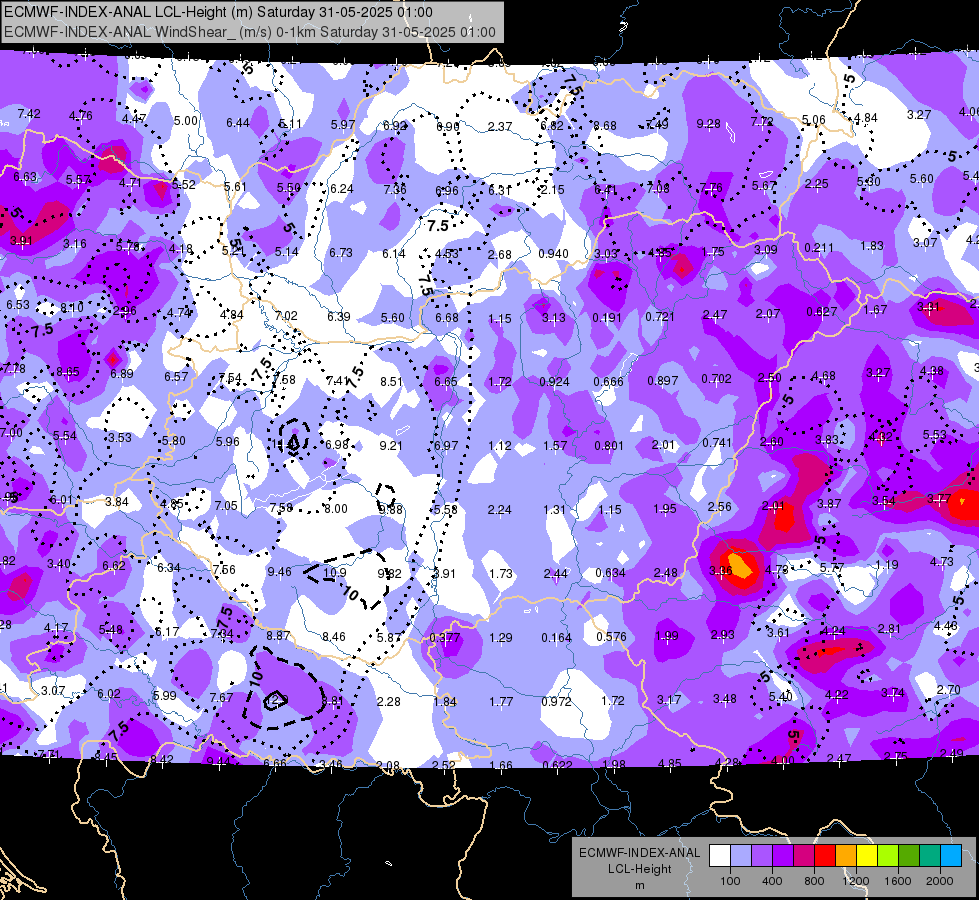Click the wind shear value 9.46

pyautogui.click(x=279, y=571)
